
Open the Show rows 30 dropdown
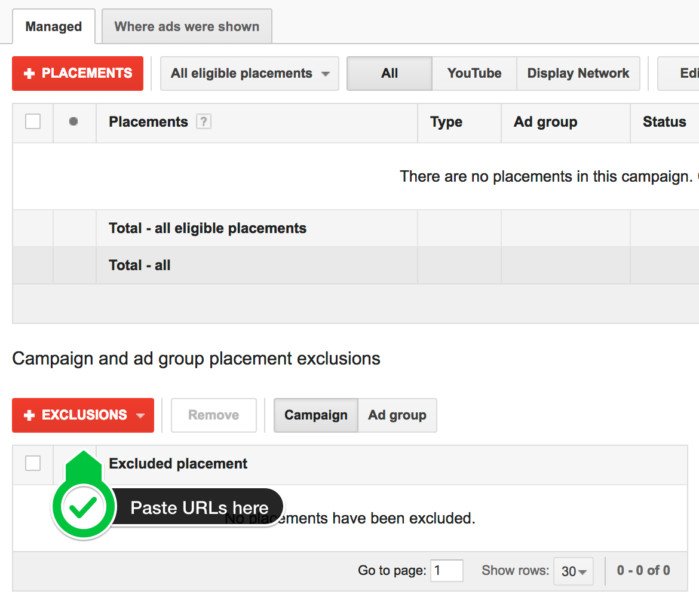(573, 571)
